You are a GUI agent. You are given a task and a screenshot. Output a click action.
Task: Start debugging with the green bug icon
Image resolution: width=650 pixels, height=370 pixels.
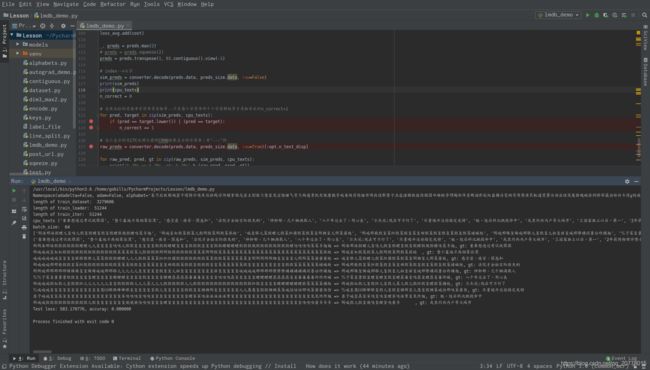click(x=597, y=15)
